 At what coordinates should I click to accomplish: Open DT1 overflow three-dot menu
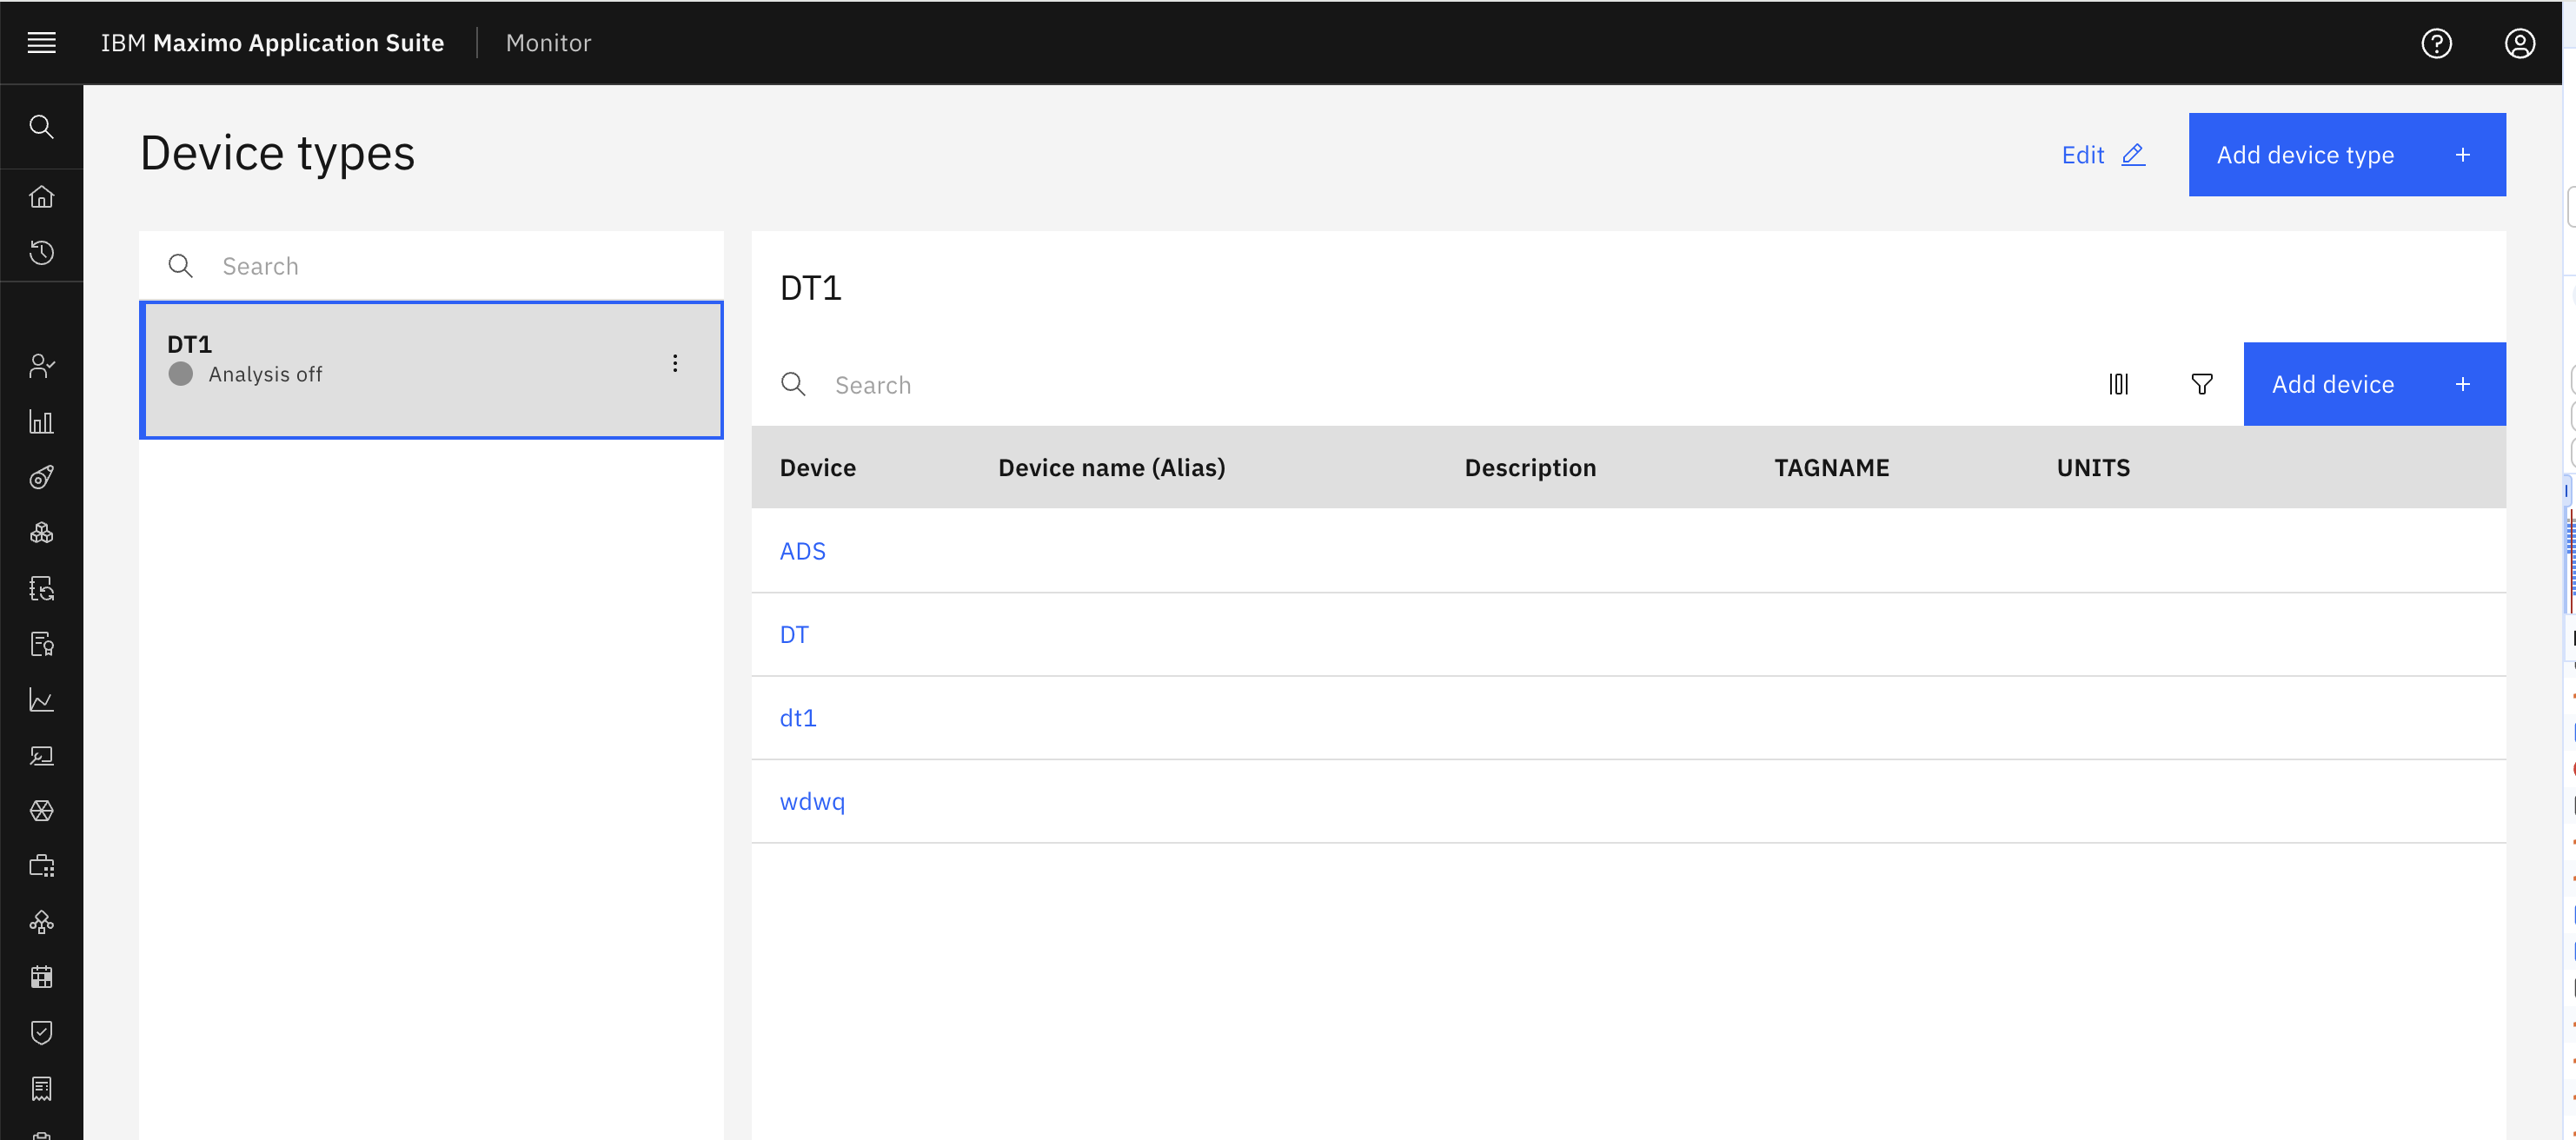(x=675, y=363)
